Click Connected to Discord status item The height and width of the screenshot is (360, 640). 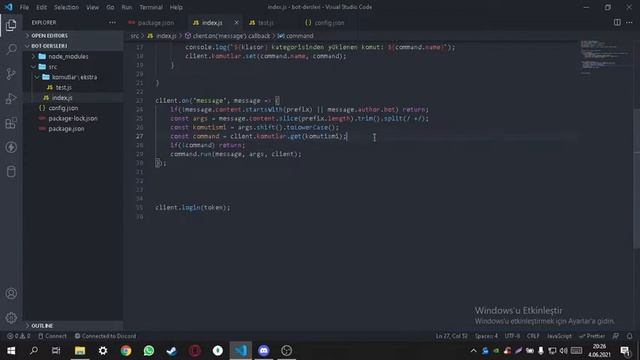click(x=105, y=336)
